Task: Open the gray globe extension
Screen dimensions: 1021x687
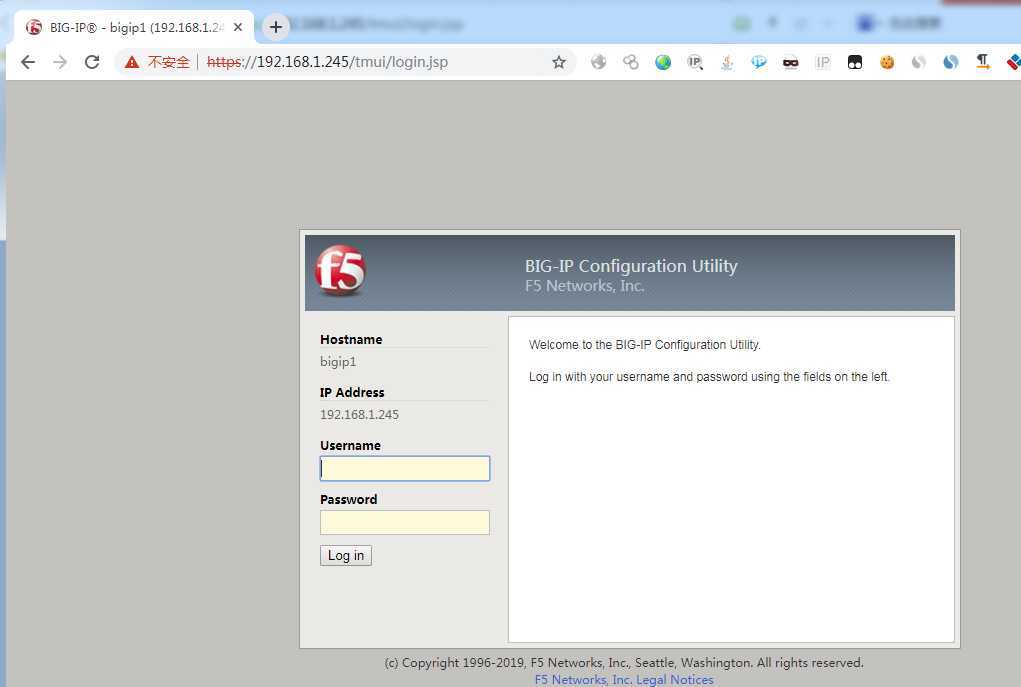Action: pyautogui.click(x=598, y=62)
